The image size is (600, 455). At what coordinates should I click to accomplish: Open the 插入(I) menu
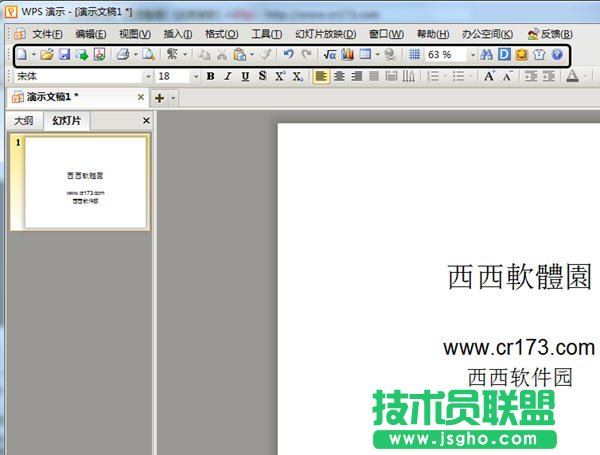click(178, 34)
